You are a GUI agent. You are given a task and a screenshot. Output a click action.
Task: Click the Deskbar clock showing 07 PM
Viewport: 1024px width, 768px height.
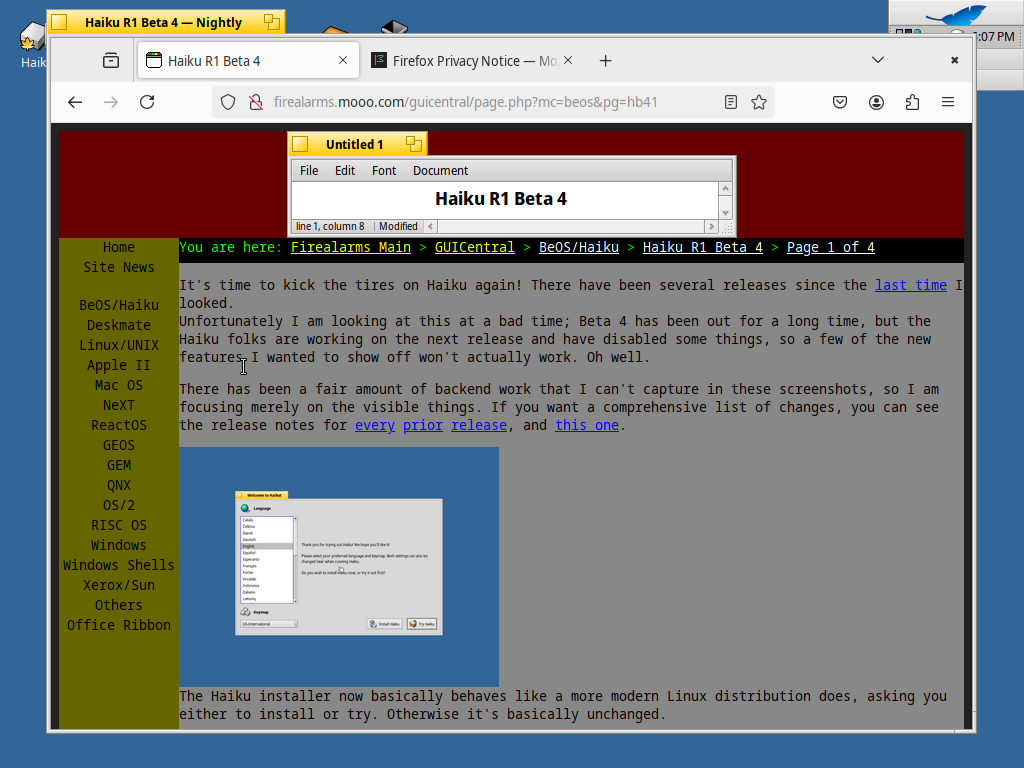995,37
